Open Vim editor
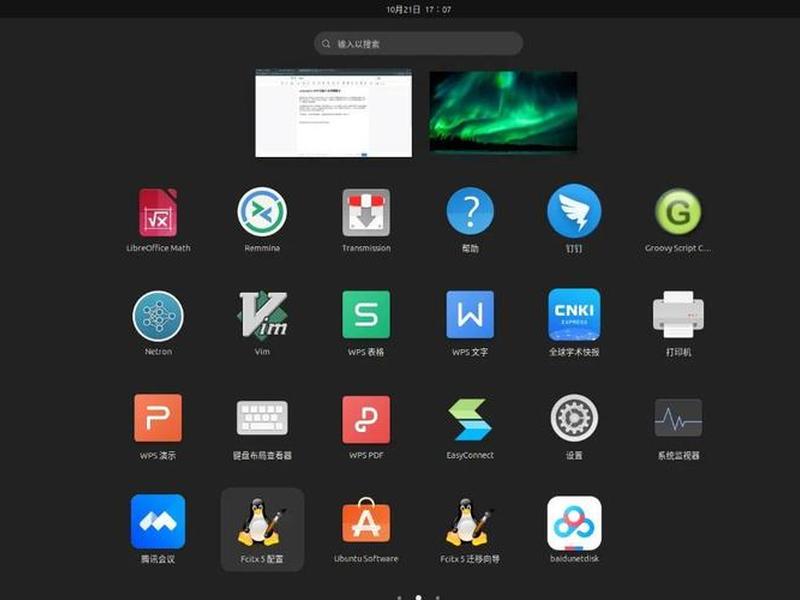This screenshot has height=600, width=800. [x=262, y=316]
